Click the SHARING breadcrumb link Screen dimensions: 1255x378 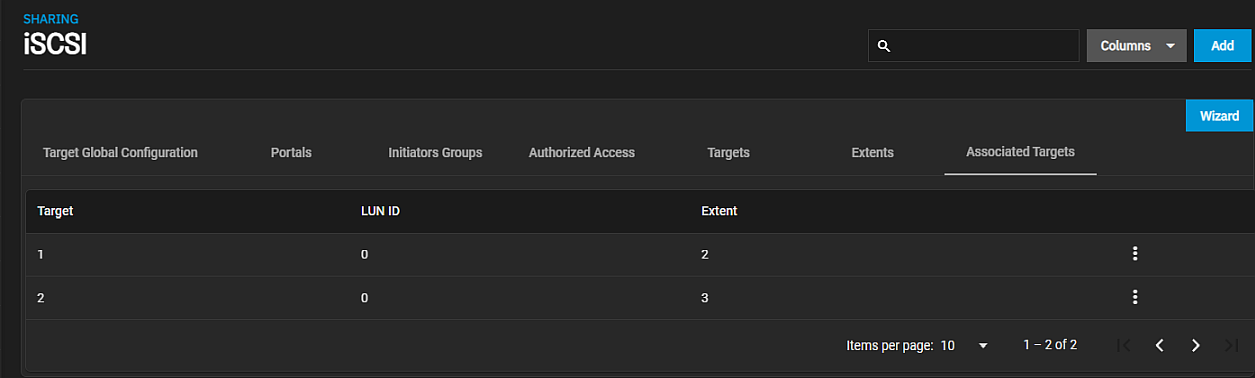point(51,19)
